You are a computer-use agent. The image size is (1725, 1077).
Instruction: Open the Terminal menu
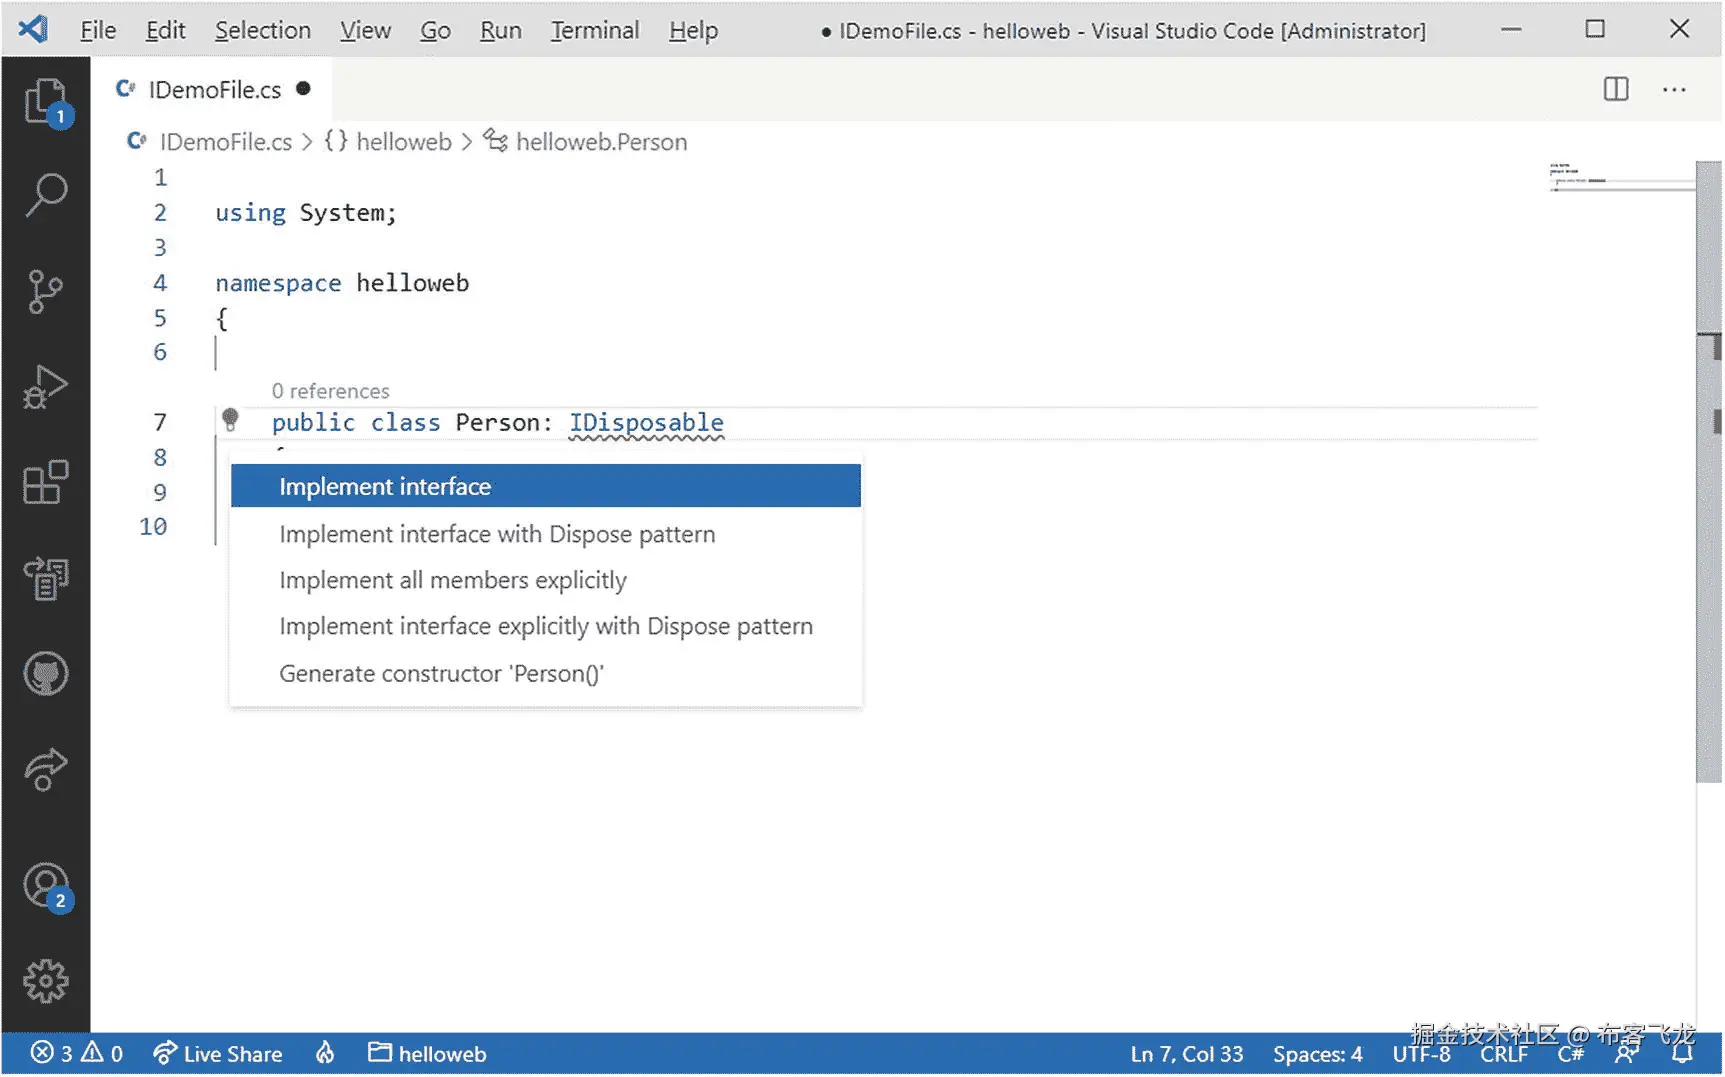[595, 30]
